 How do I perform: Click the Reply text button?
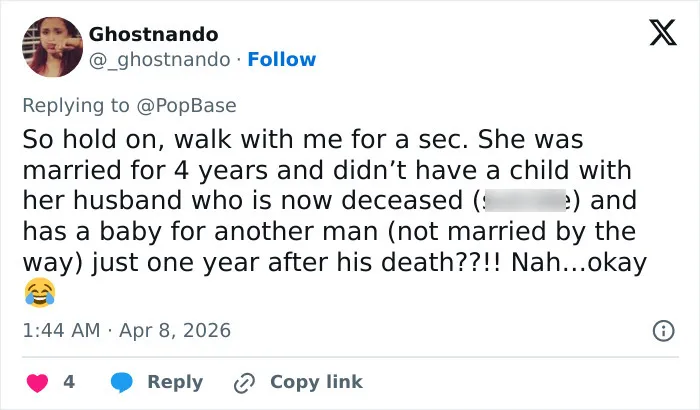tap(175, 382)
